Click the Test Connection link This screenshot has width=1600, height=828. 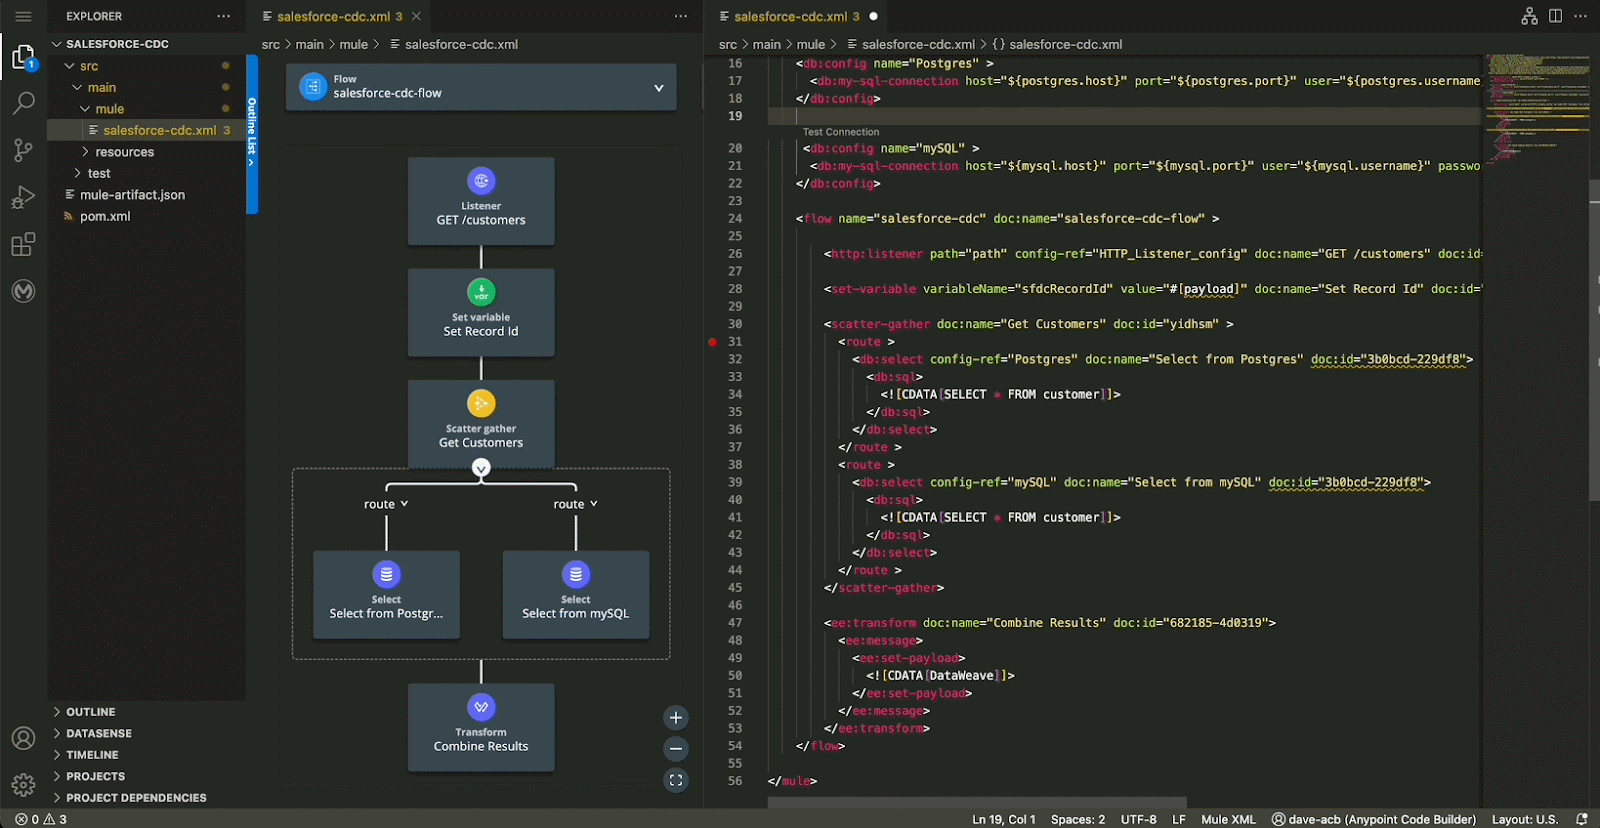point(841,132)
